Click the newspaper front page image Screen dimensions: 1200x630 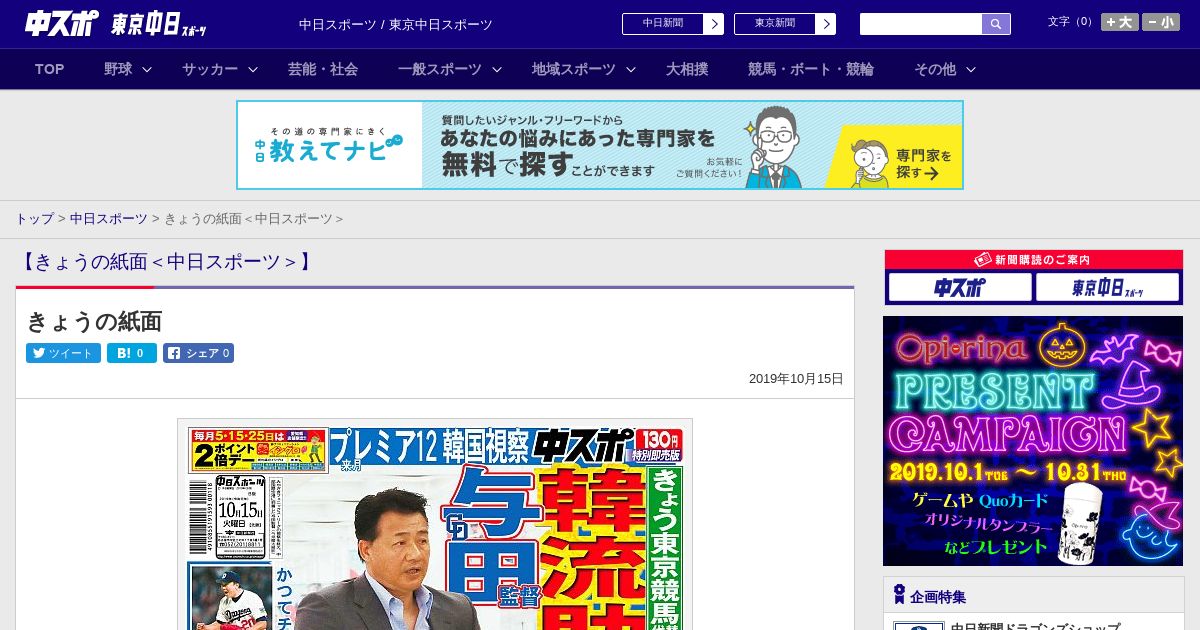click(x=435, y=525)
